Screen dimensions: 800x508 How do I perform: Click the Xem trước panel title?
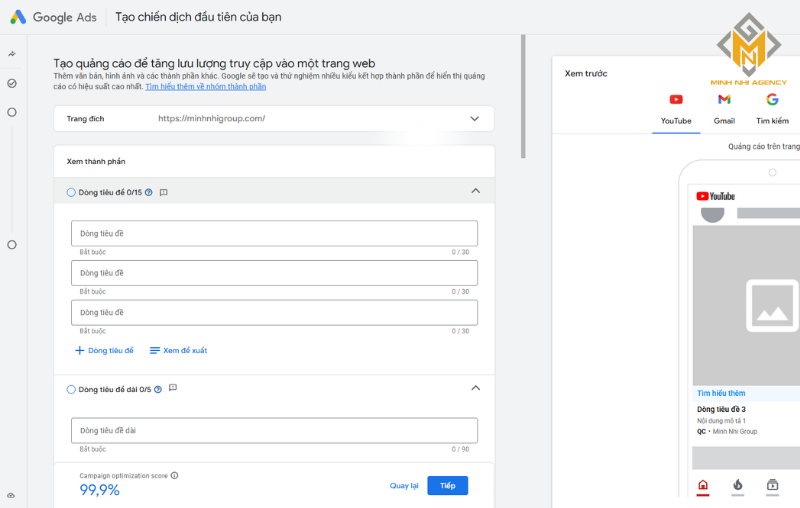pyautogui.click(x=586, y=73)
